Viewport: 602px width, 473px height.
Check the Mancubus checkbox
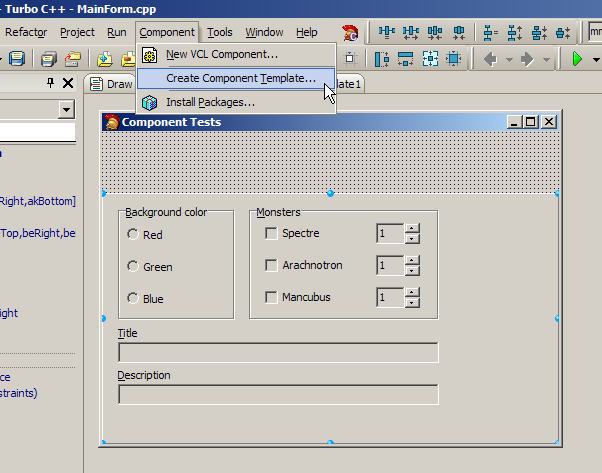(271, 298)
